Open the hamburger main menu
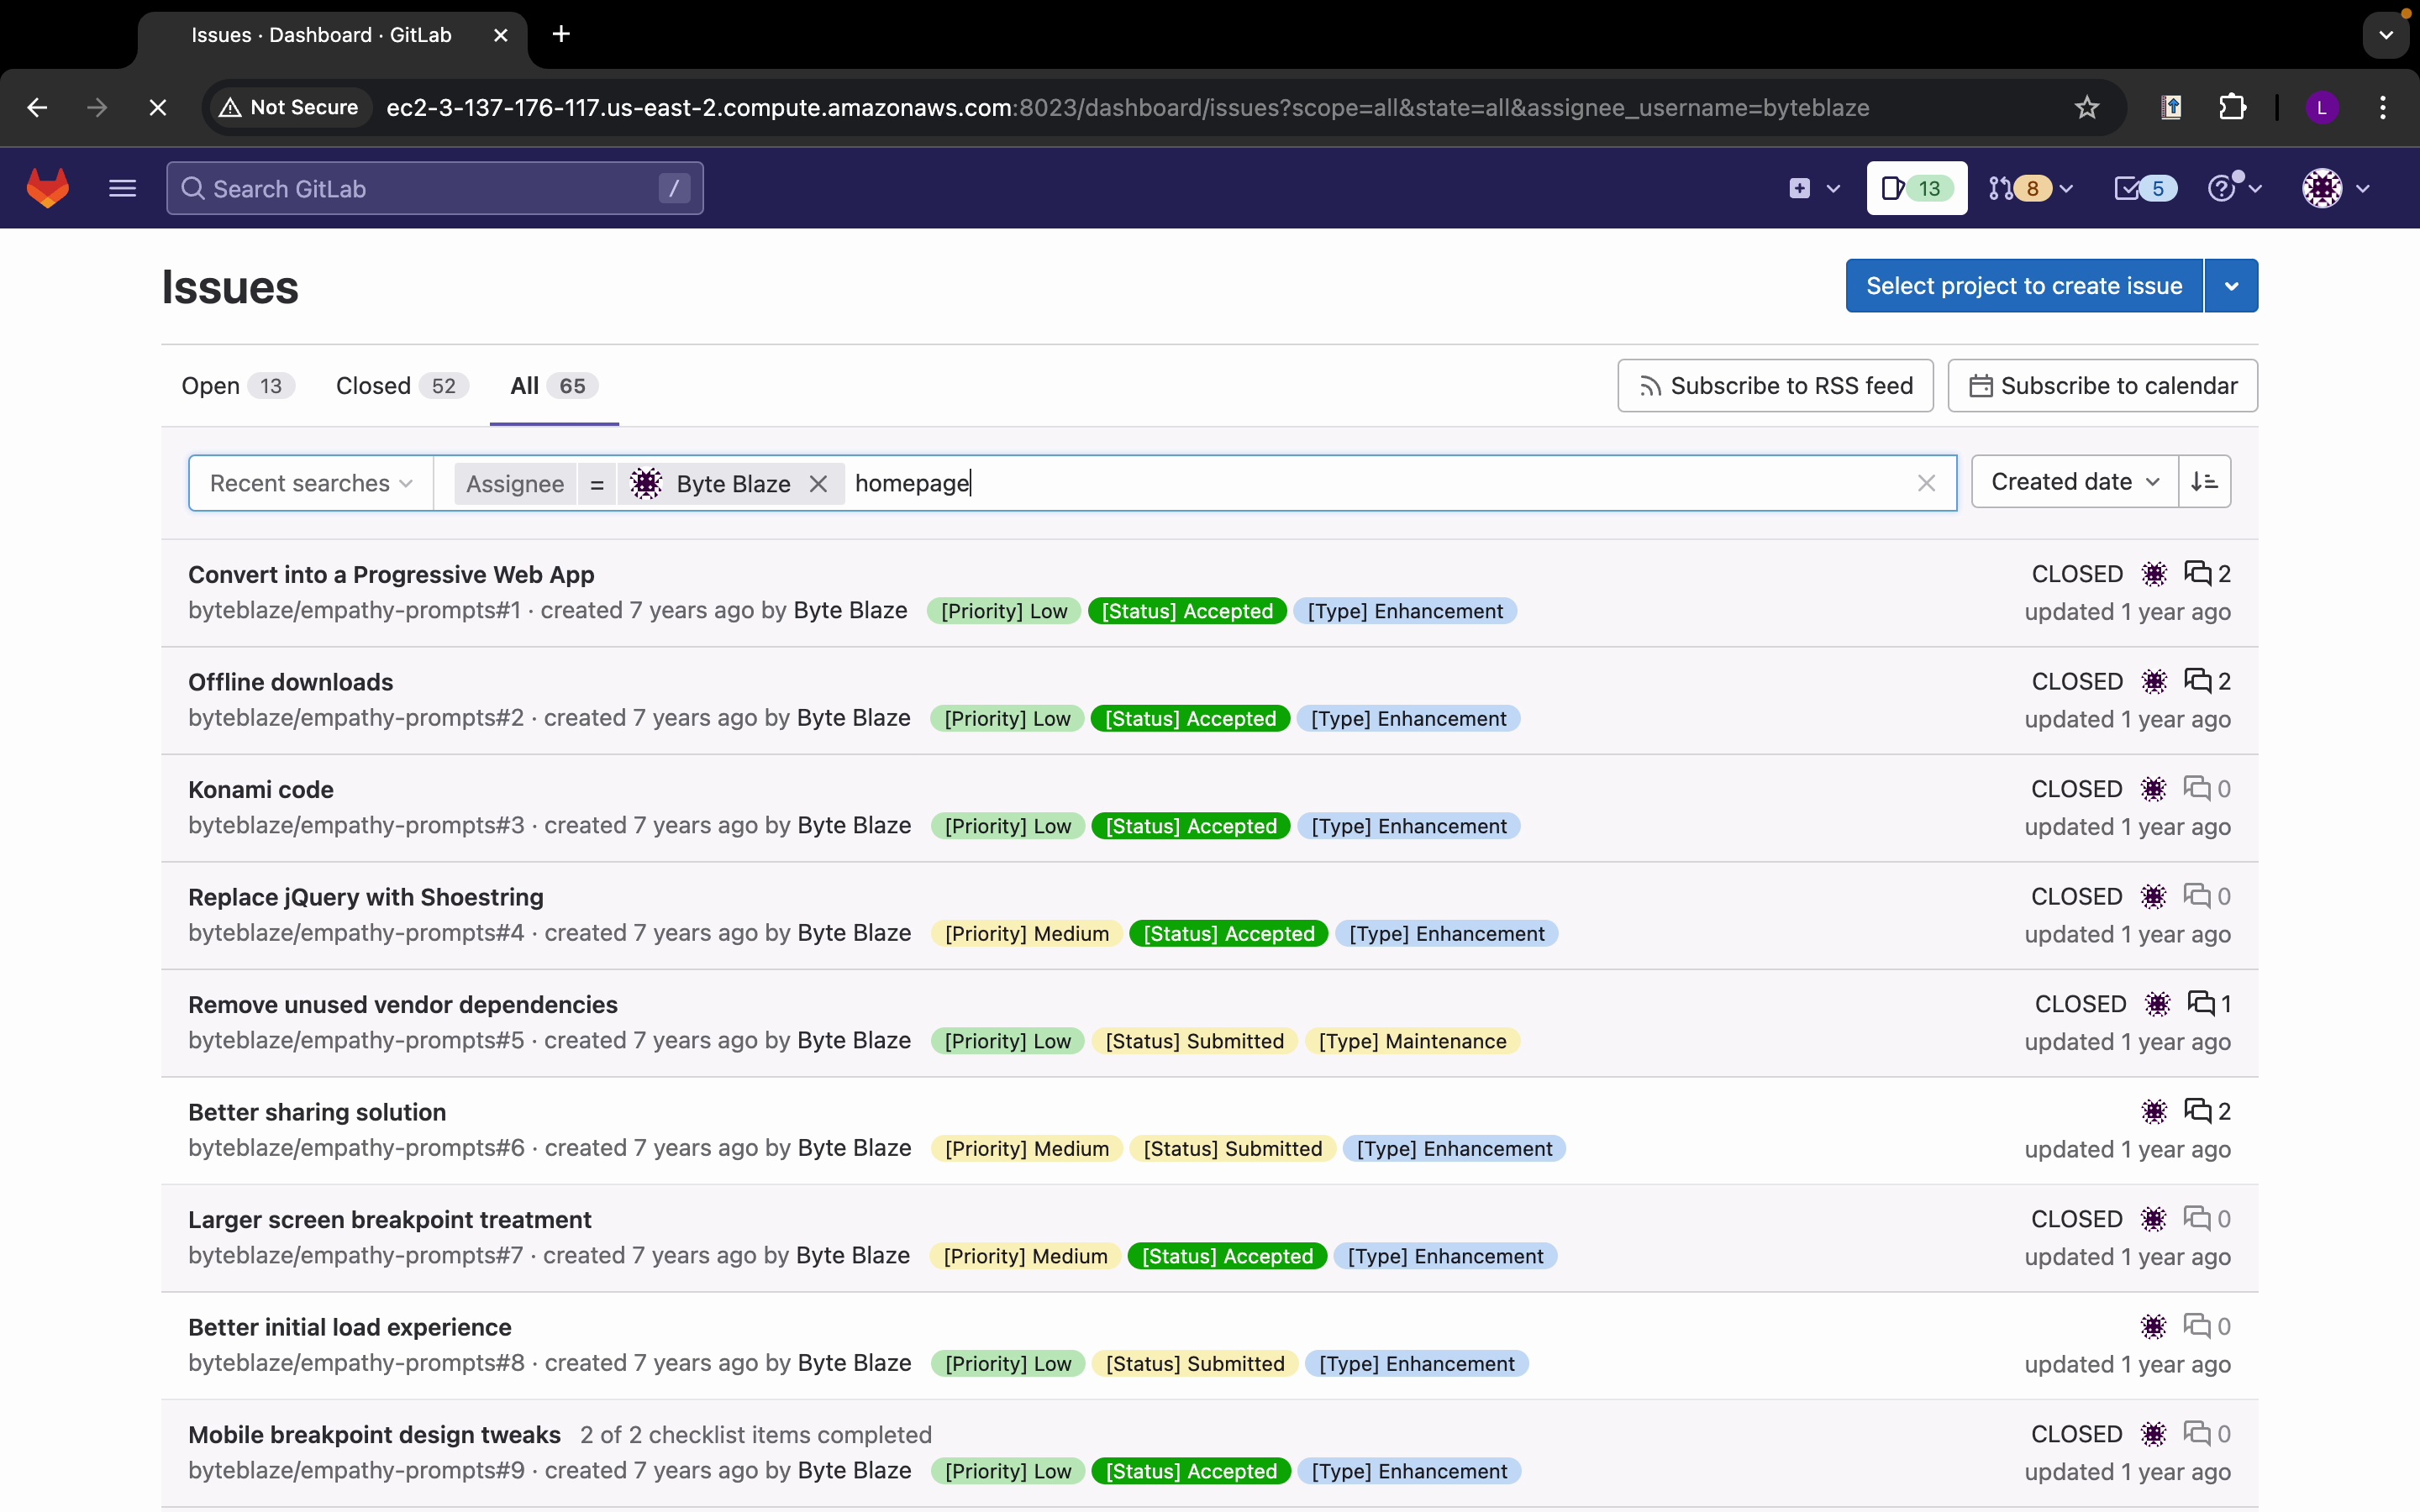 [x=122, y=188]
